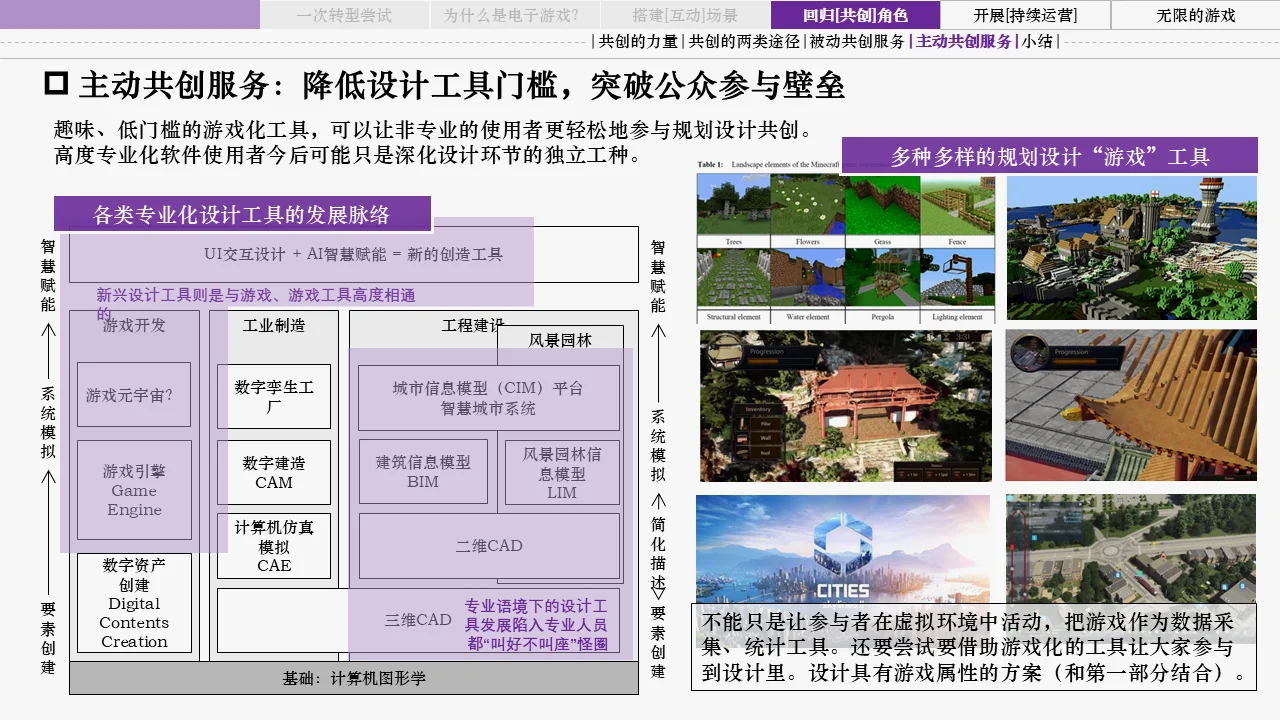Click the slide title 主动共创服务：降低设计工具门槛
The image size is (1280, 720).
click(461, 86)
